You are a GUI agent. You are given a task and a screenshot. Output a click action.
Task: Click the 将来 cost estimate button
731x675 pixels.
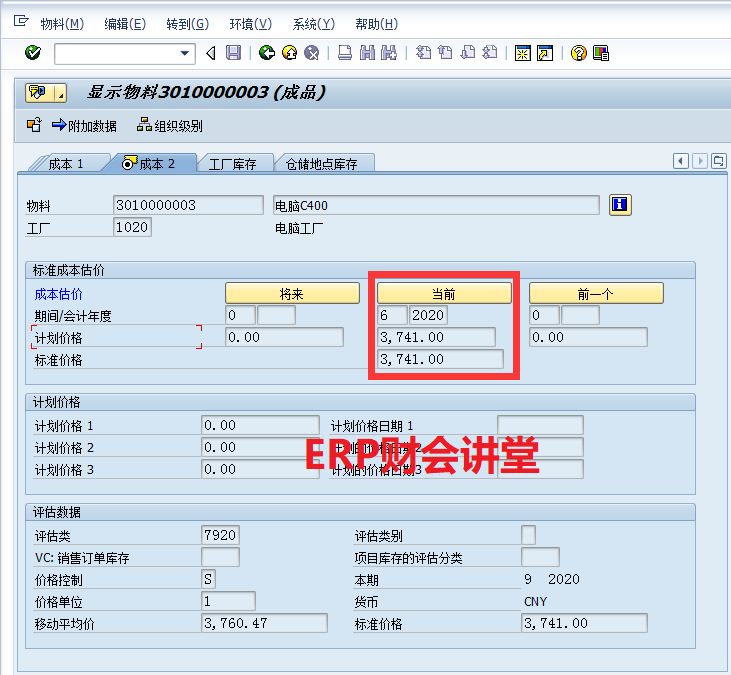[292, 293]
